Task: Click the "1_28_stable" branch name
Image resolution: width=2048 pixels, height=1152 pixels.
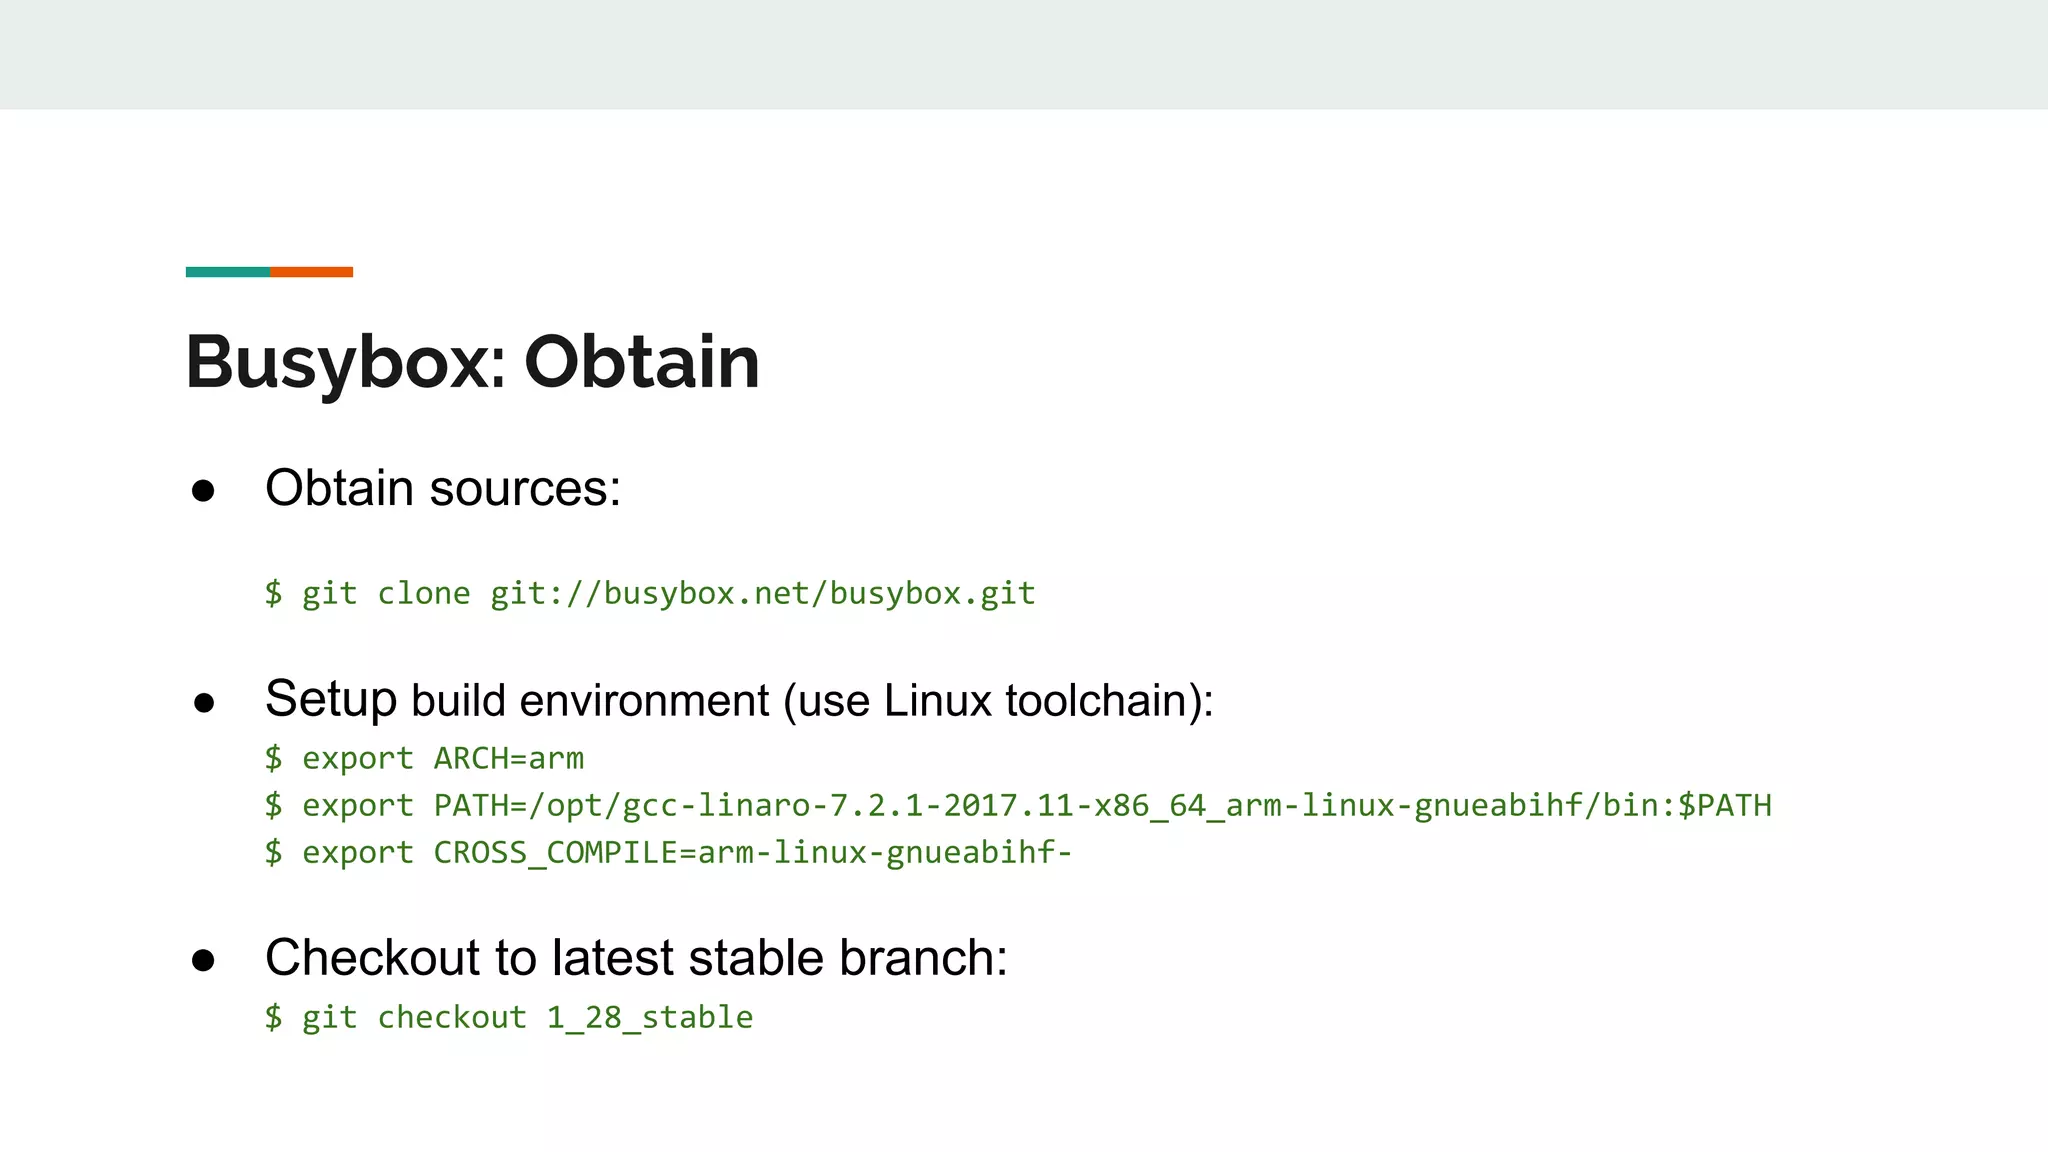Action: point(649,1017)
